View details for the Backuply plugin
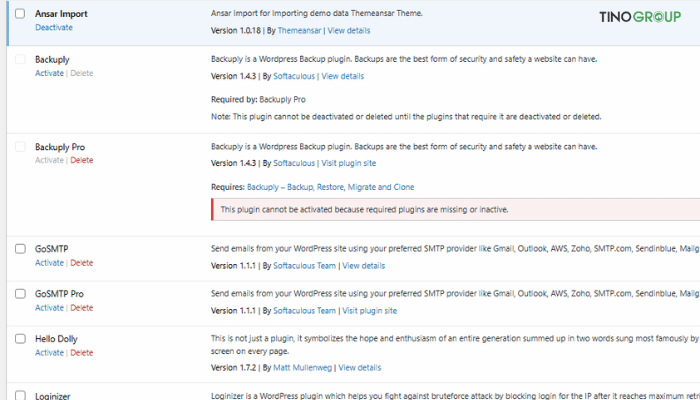Screen dimensions: 700x400 342,76
